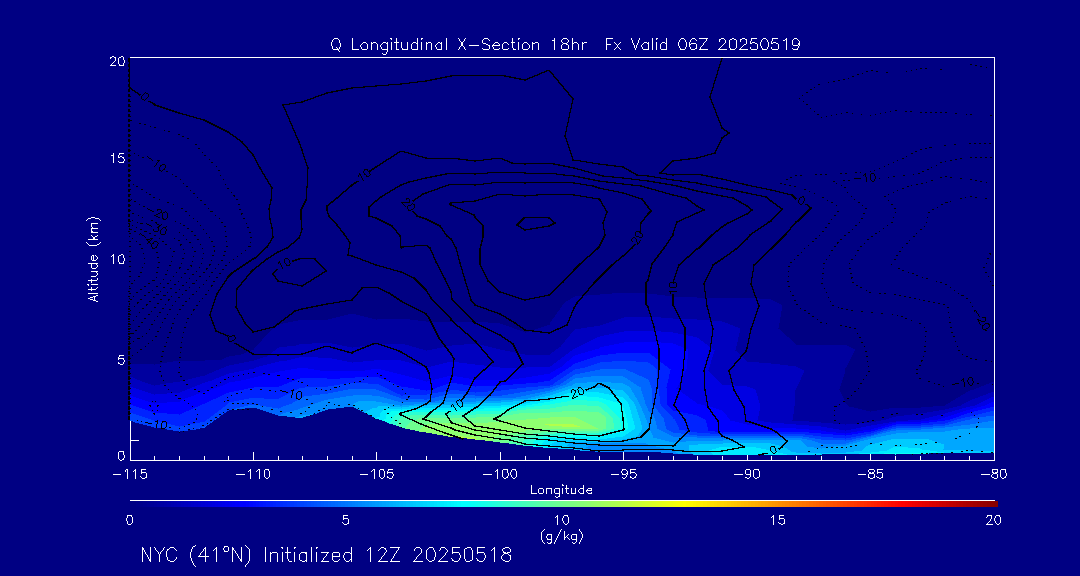Click the 5 label under the colorbar

[346, 520]
